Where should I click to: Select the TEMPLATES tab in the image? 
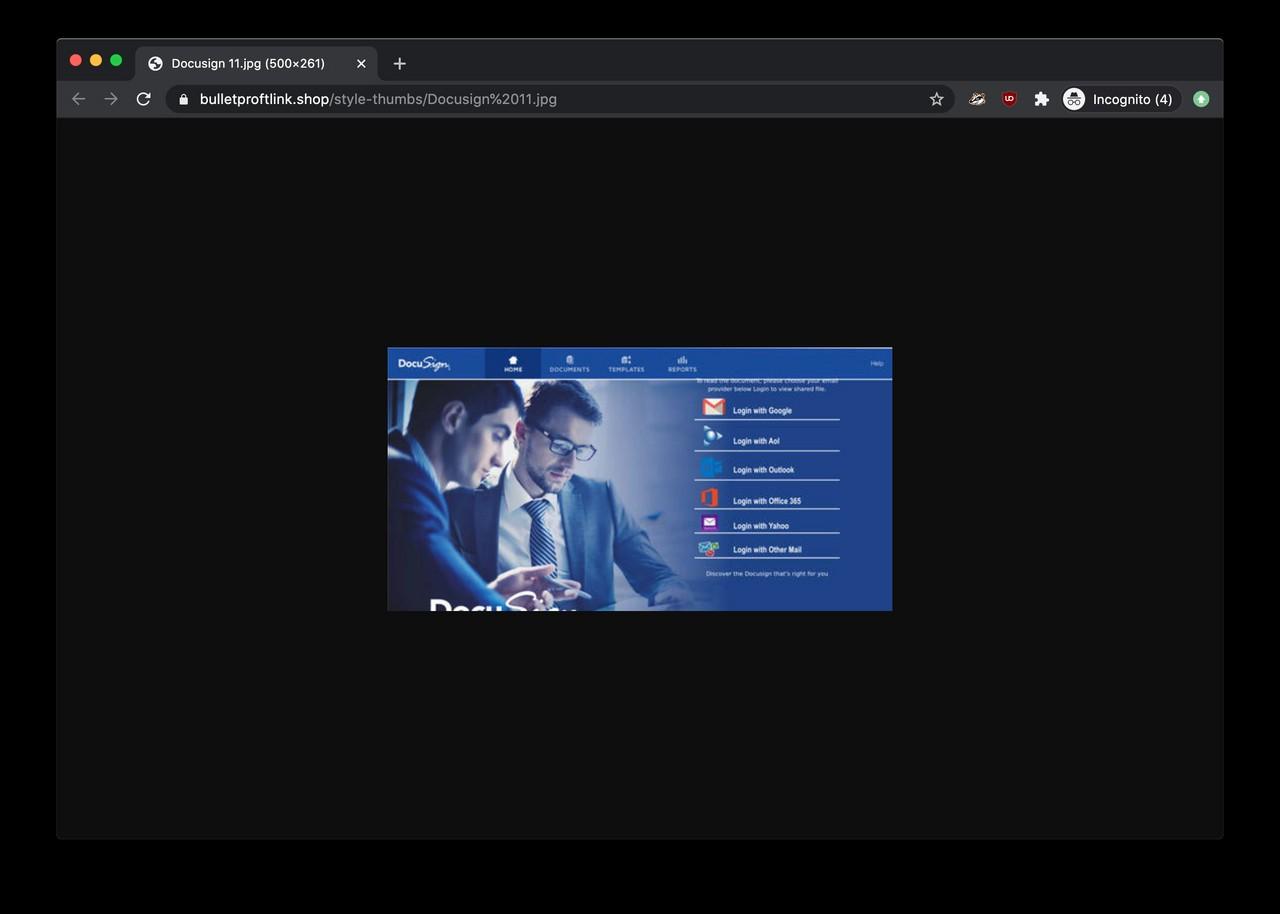[x=626, y=364]
